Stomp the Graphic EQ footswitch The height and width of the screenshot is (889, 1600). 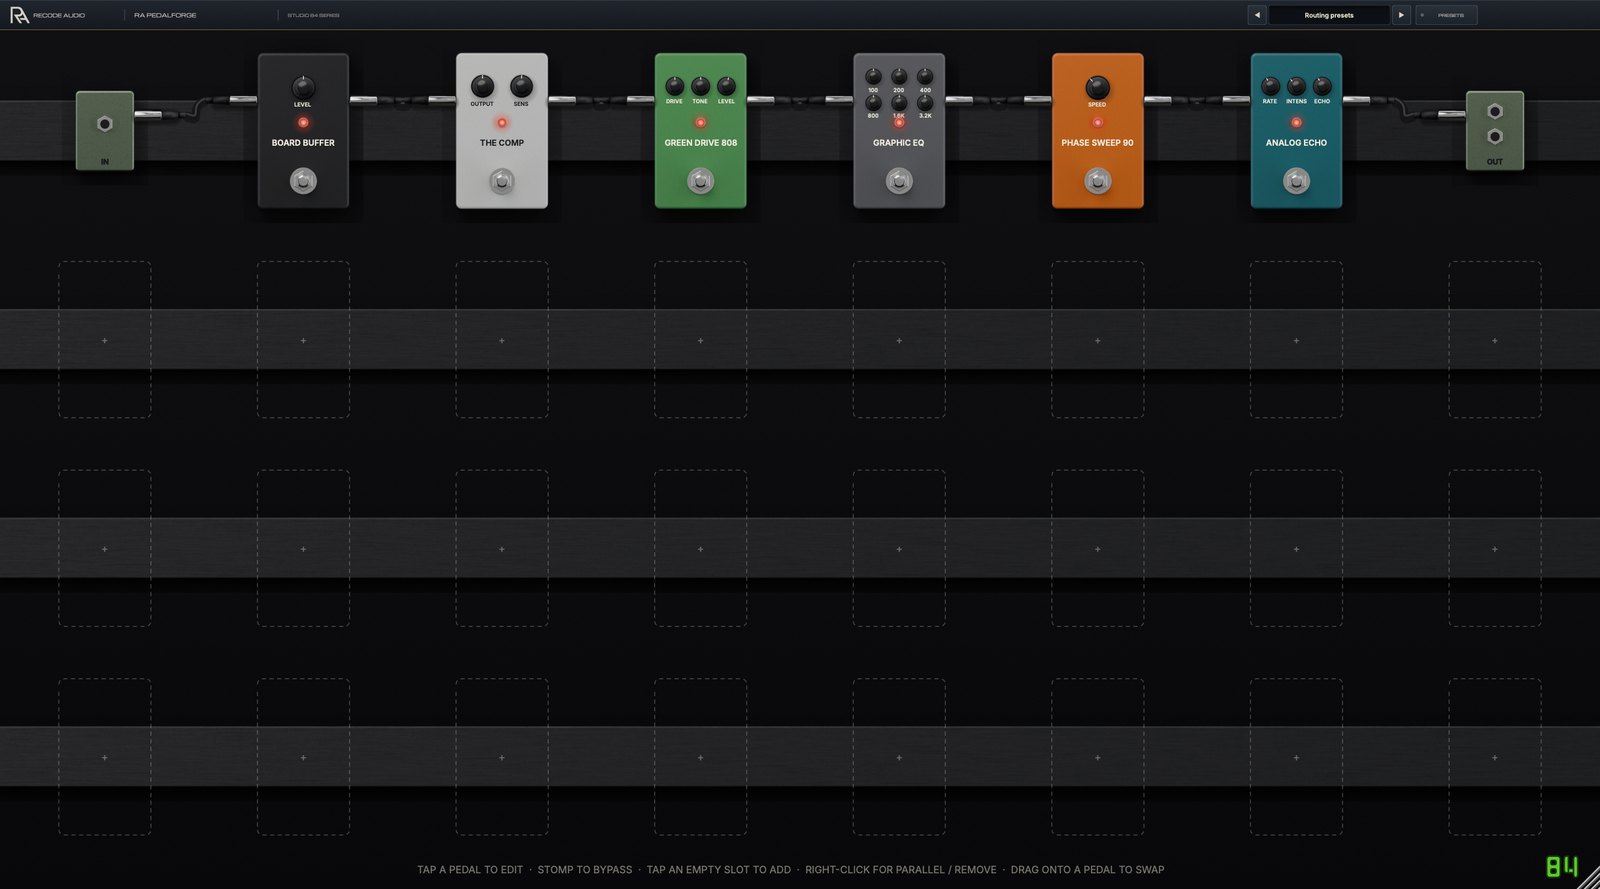point(899,181)
